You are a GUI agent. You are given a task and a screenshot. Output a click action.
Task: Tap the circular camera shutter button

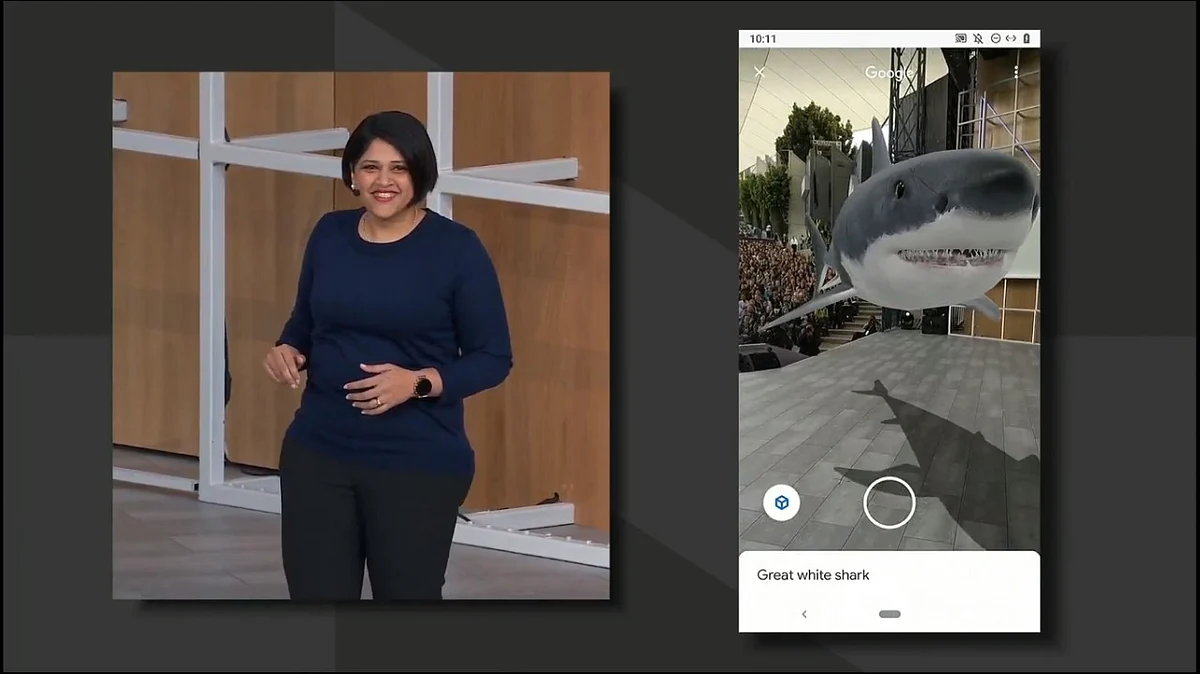889,502
